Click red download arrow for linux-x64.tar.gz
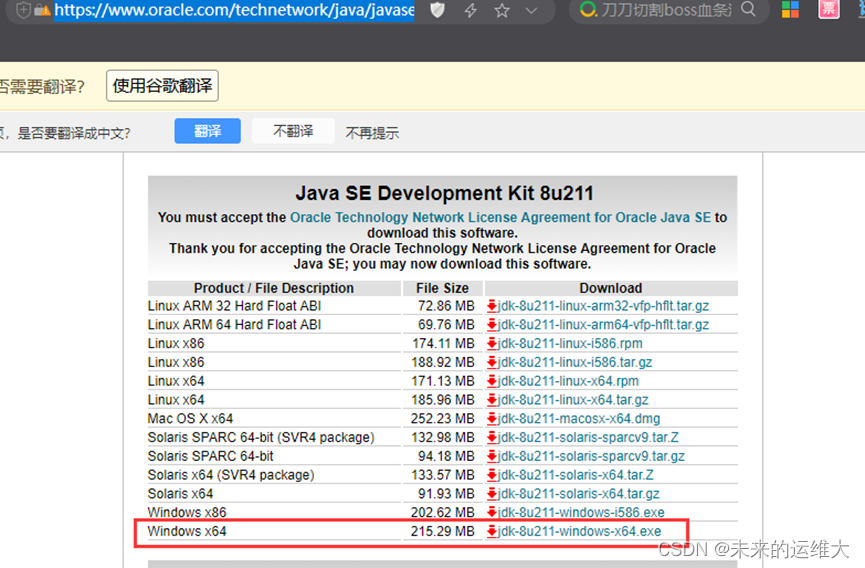This screenshot has height=568, width=865. (x=492, y=400)
